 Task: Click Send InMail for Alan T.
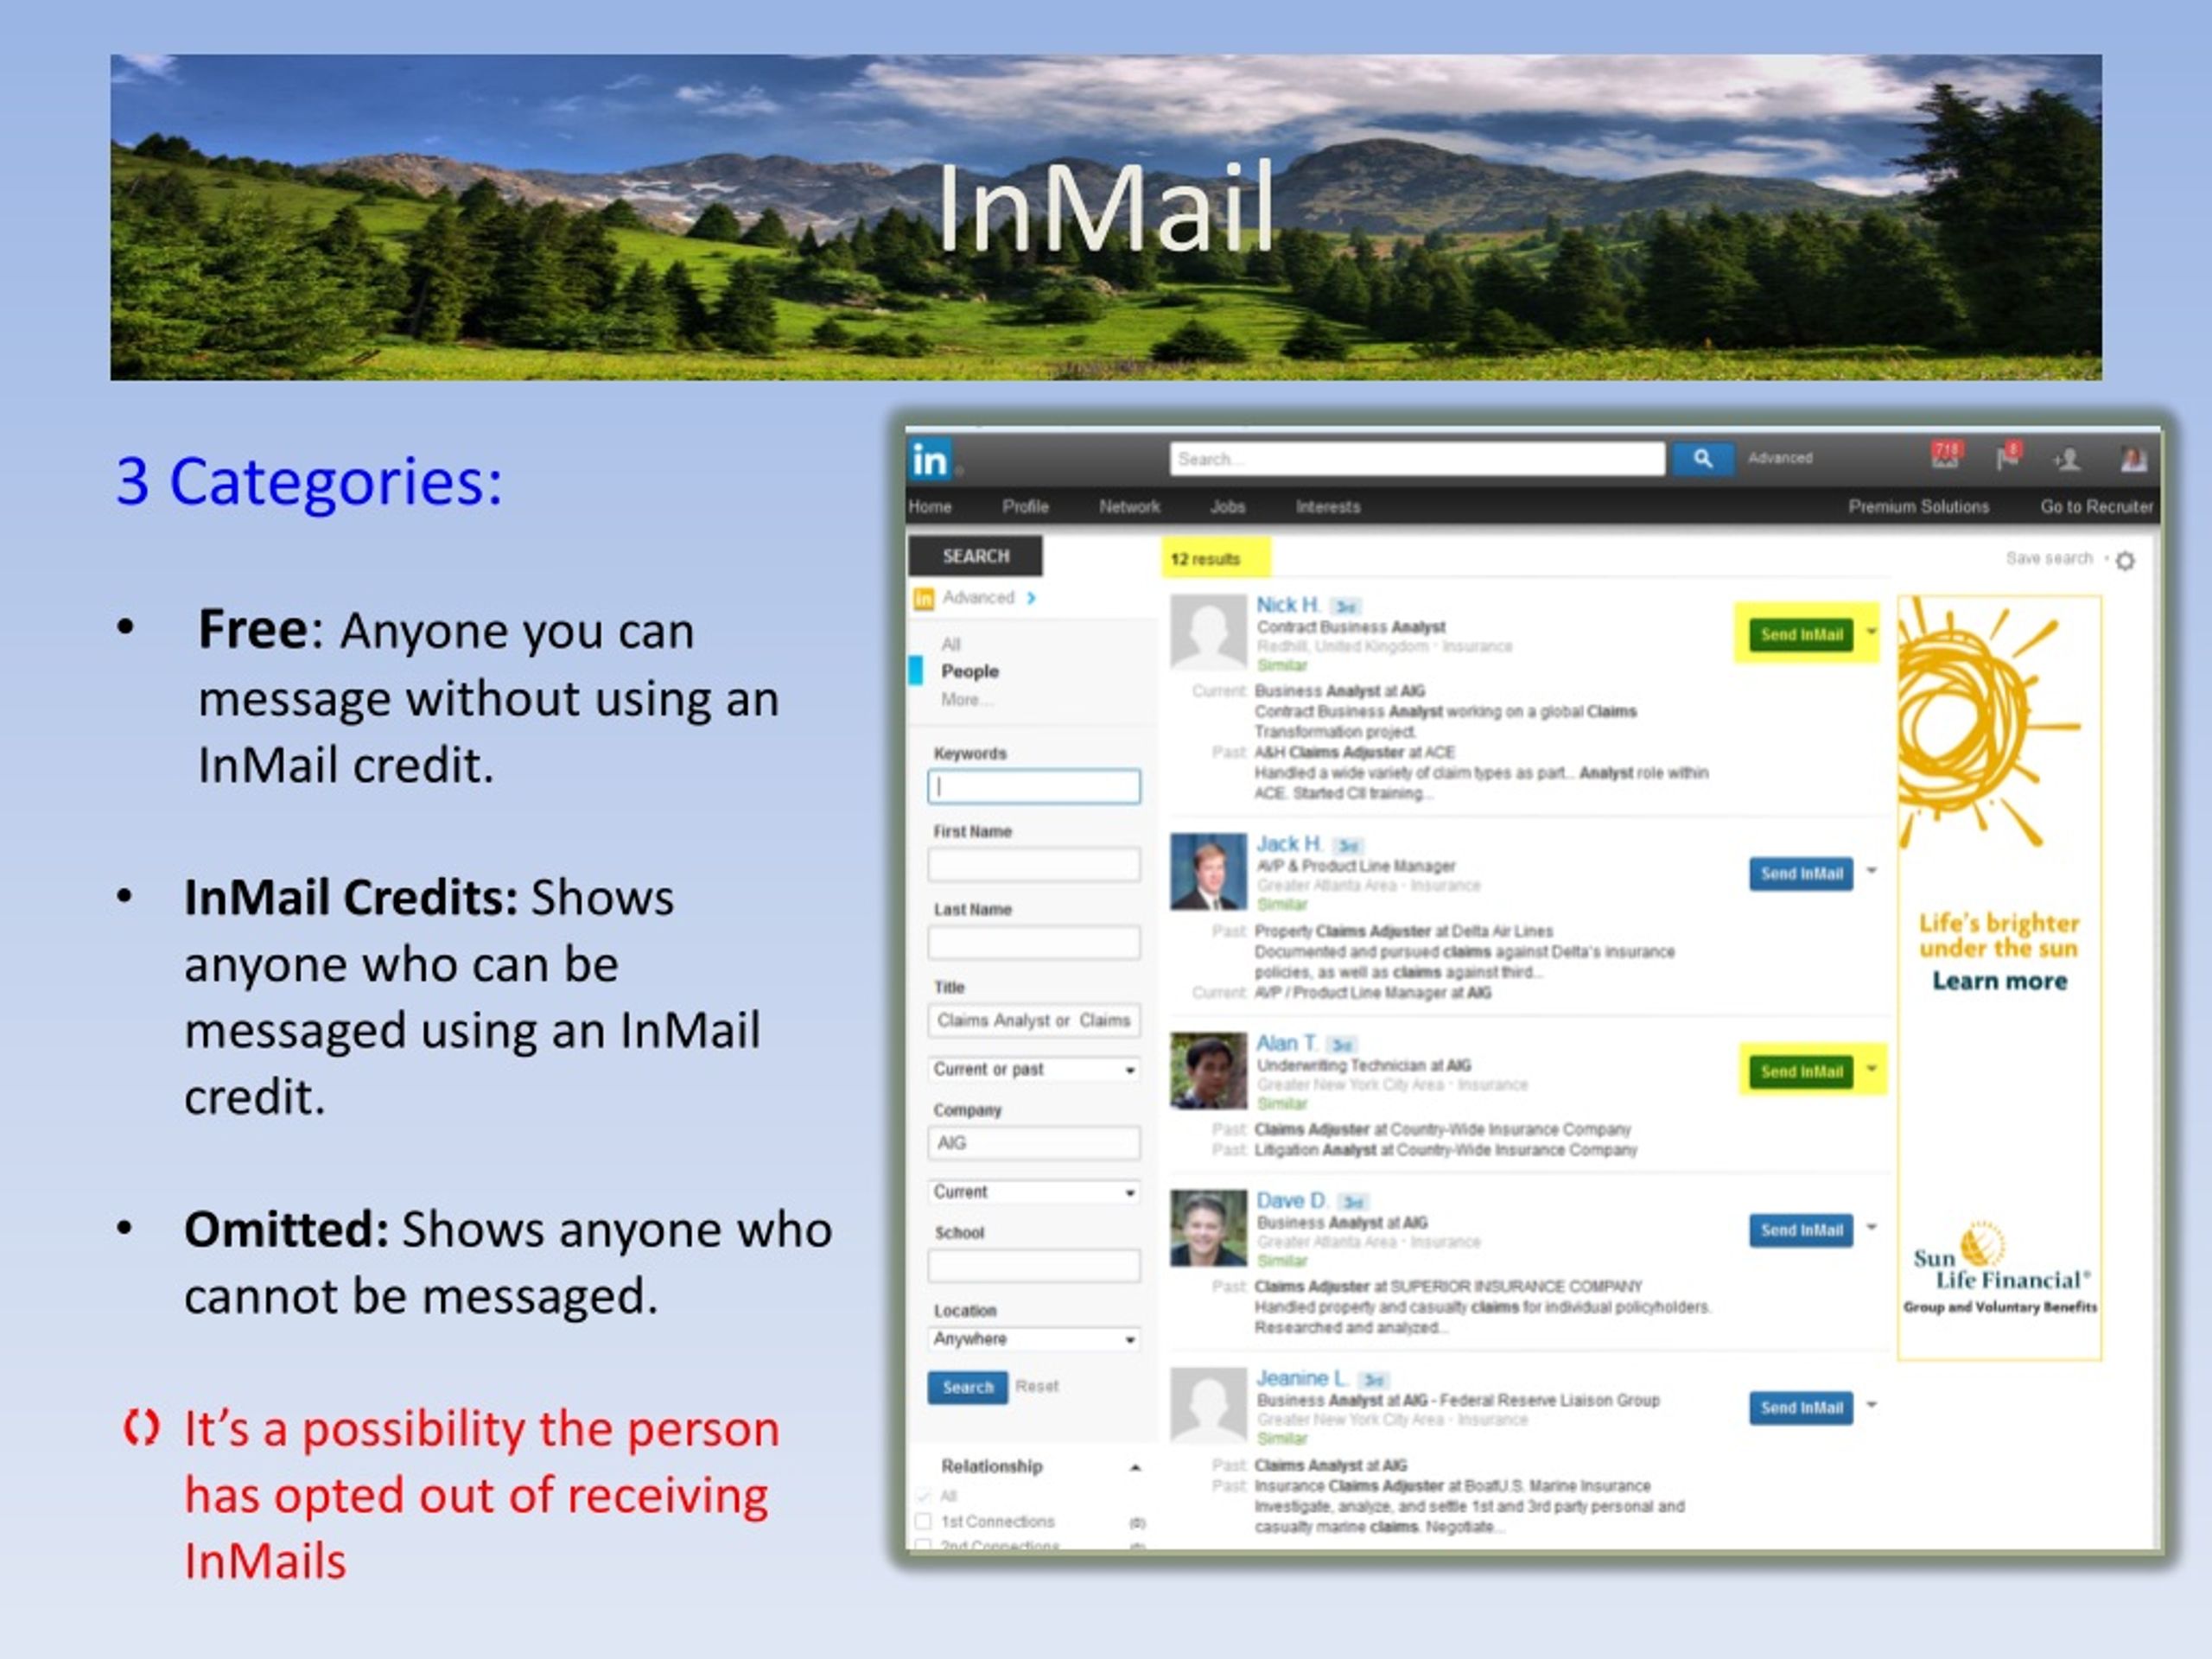point(1800,1071)
